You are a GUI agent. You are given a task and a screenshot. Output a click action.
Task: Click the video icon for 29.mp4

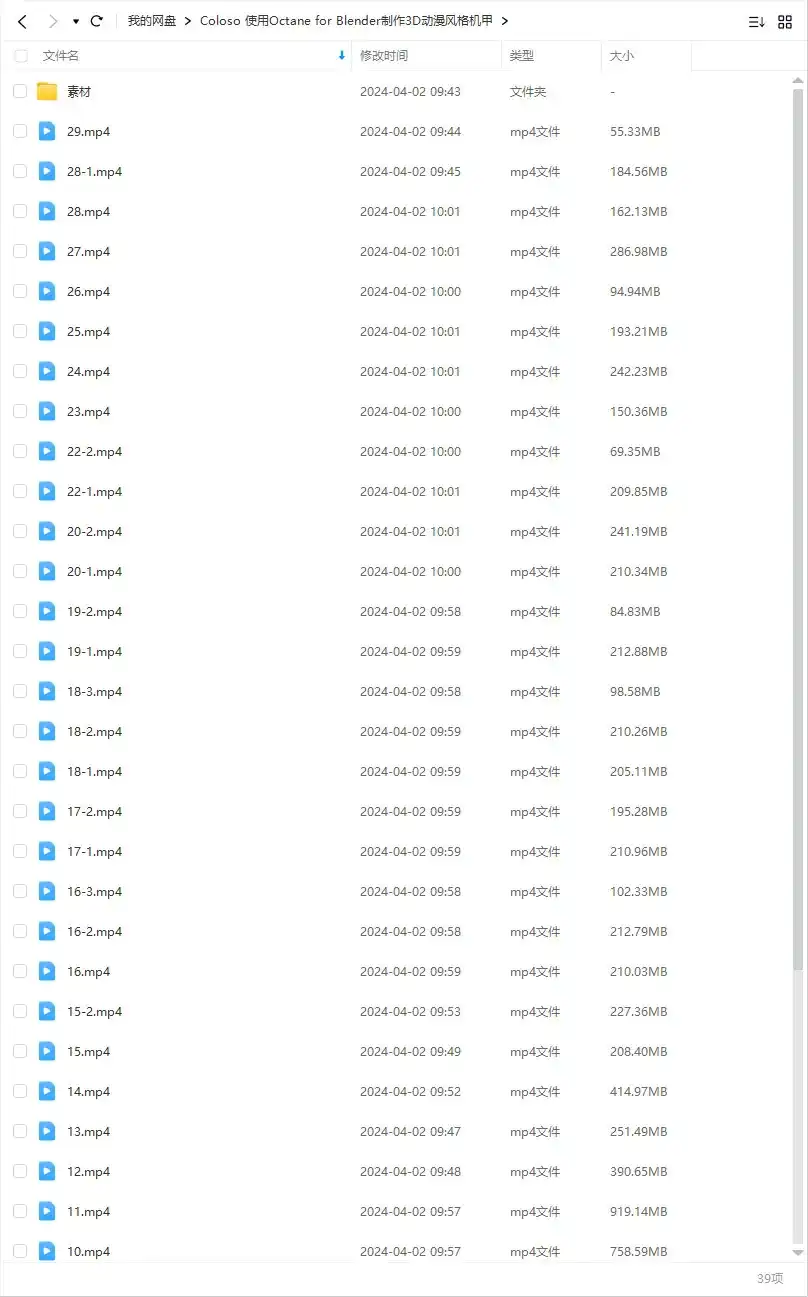[x=47, y=132]
